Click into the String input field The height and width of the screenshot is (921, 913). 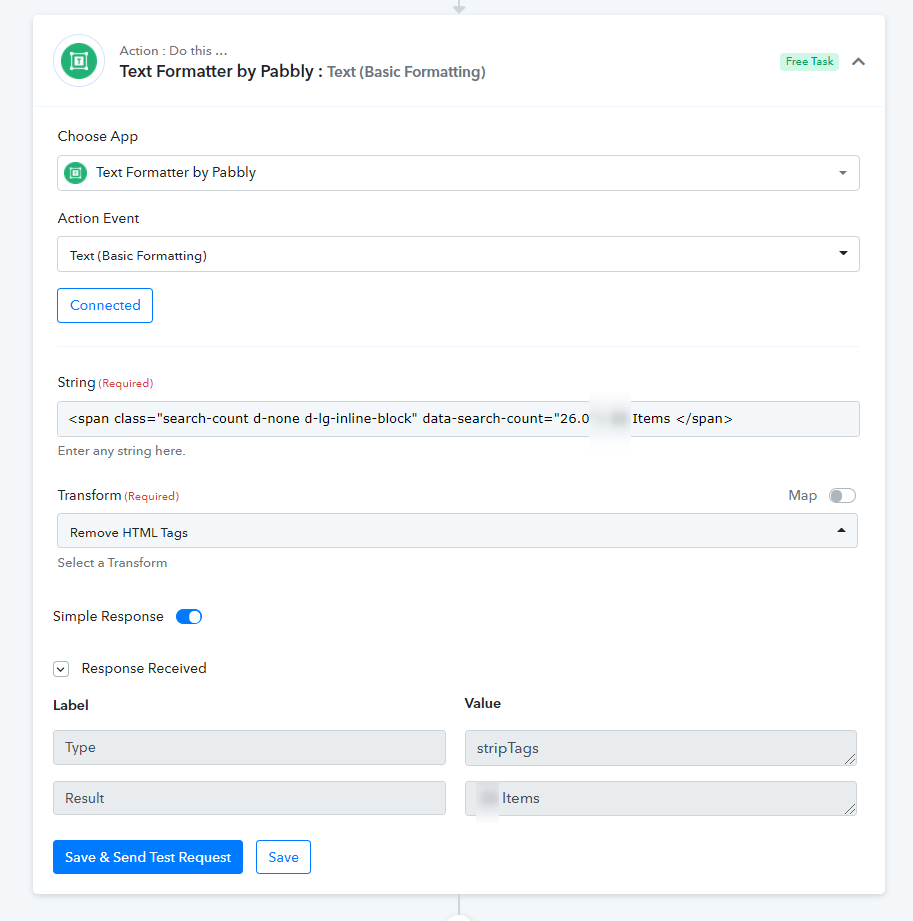coord(458,419)
